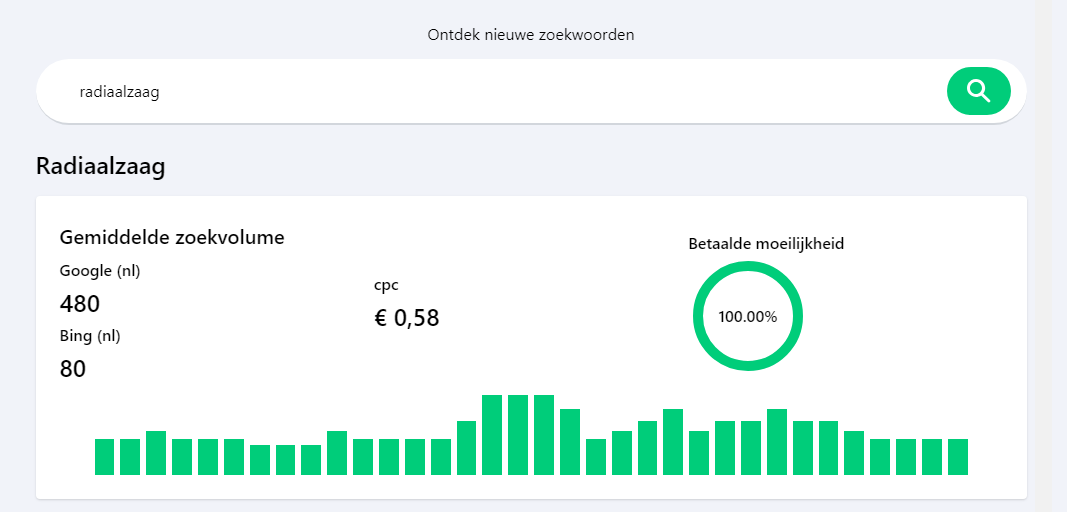Click the second-to-last bar of the chart

coord(932,457)
